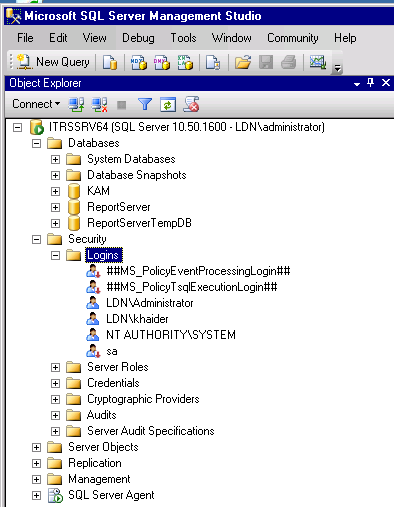This screenshot has height=507, width=394.
Task: Click the Analysis Services MDX Query icon
Action: 139,62
